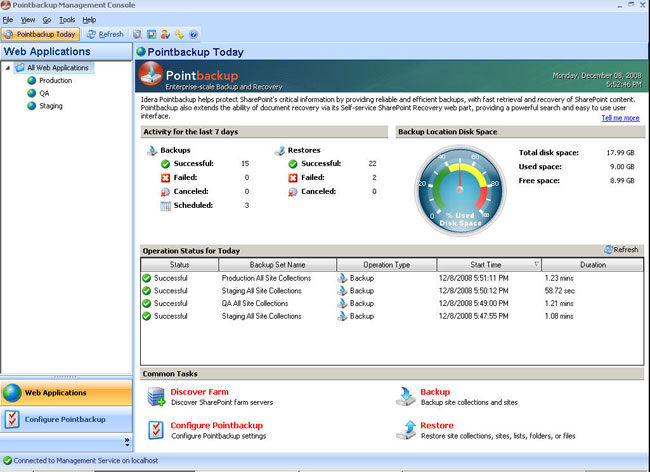The width and height of the screenshot is (650, 472).
Task: Click the Backups Canceled icon
Action: click(x=165, y=192)
